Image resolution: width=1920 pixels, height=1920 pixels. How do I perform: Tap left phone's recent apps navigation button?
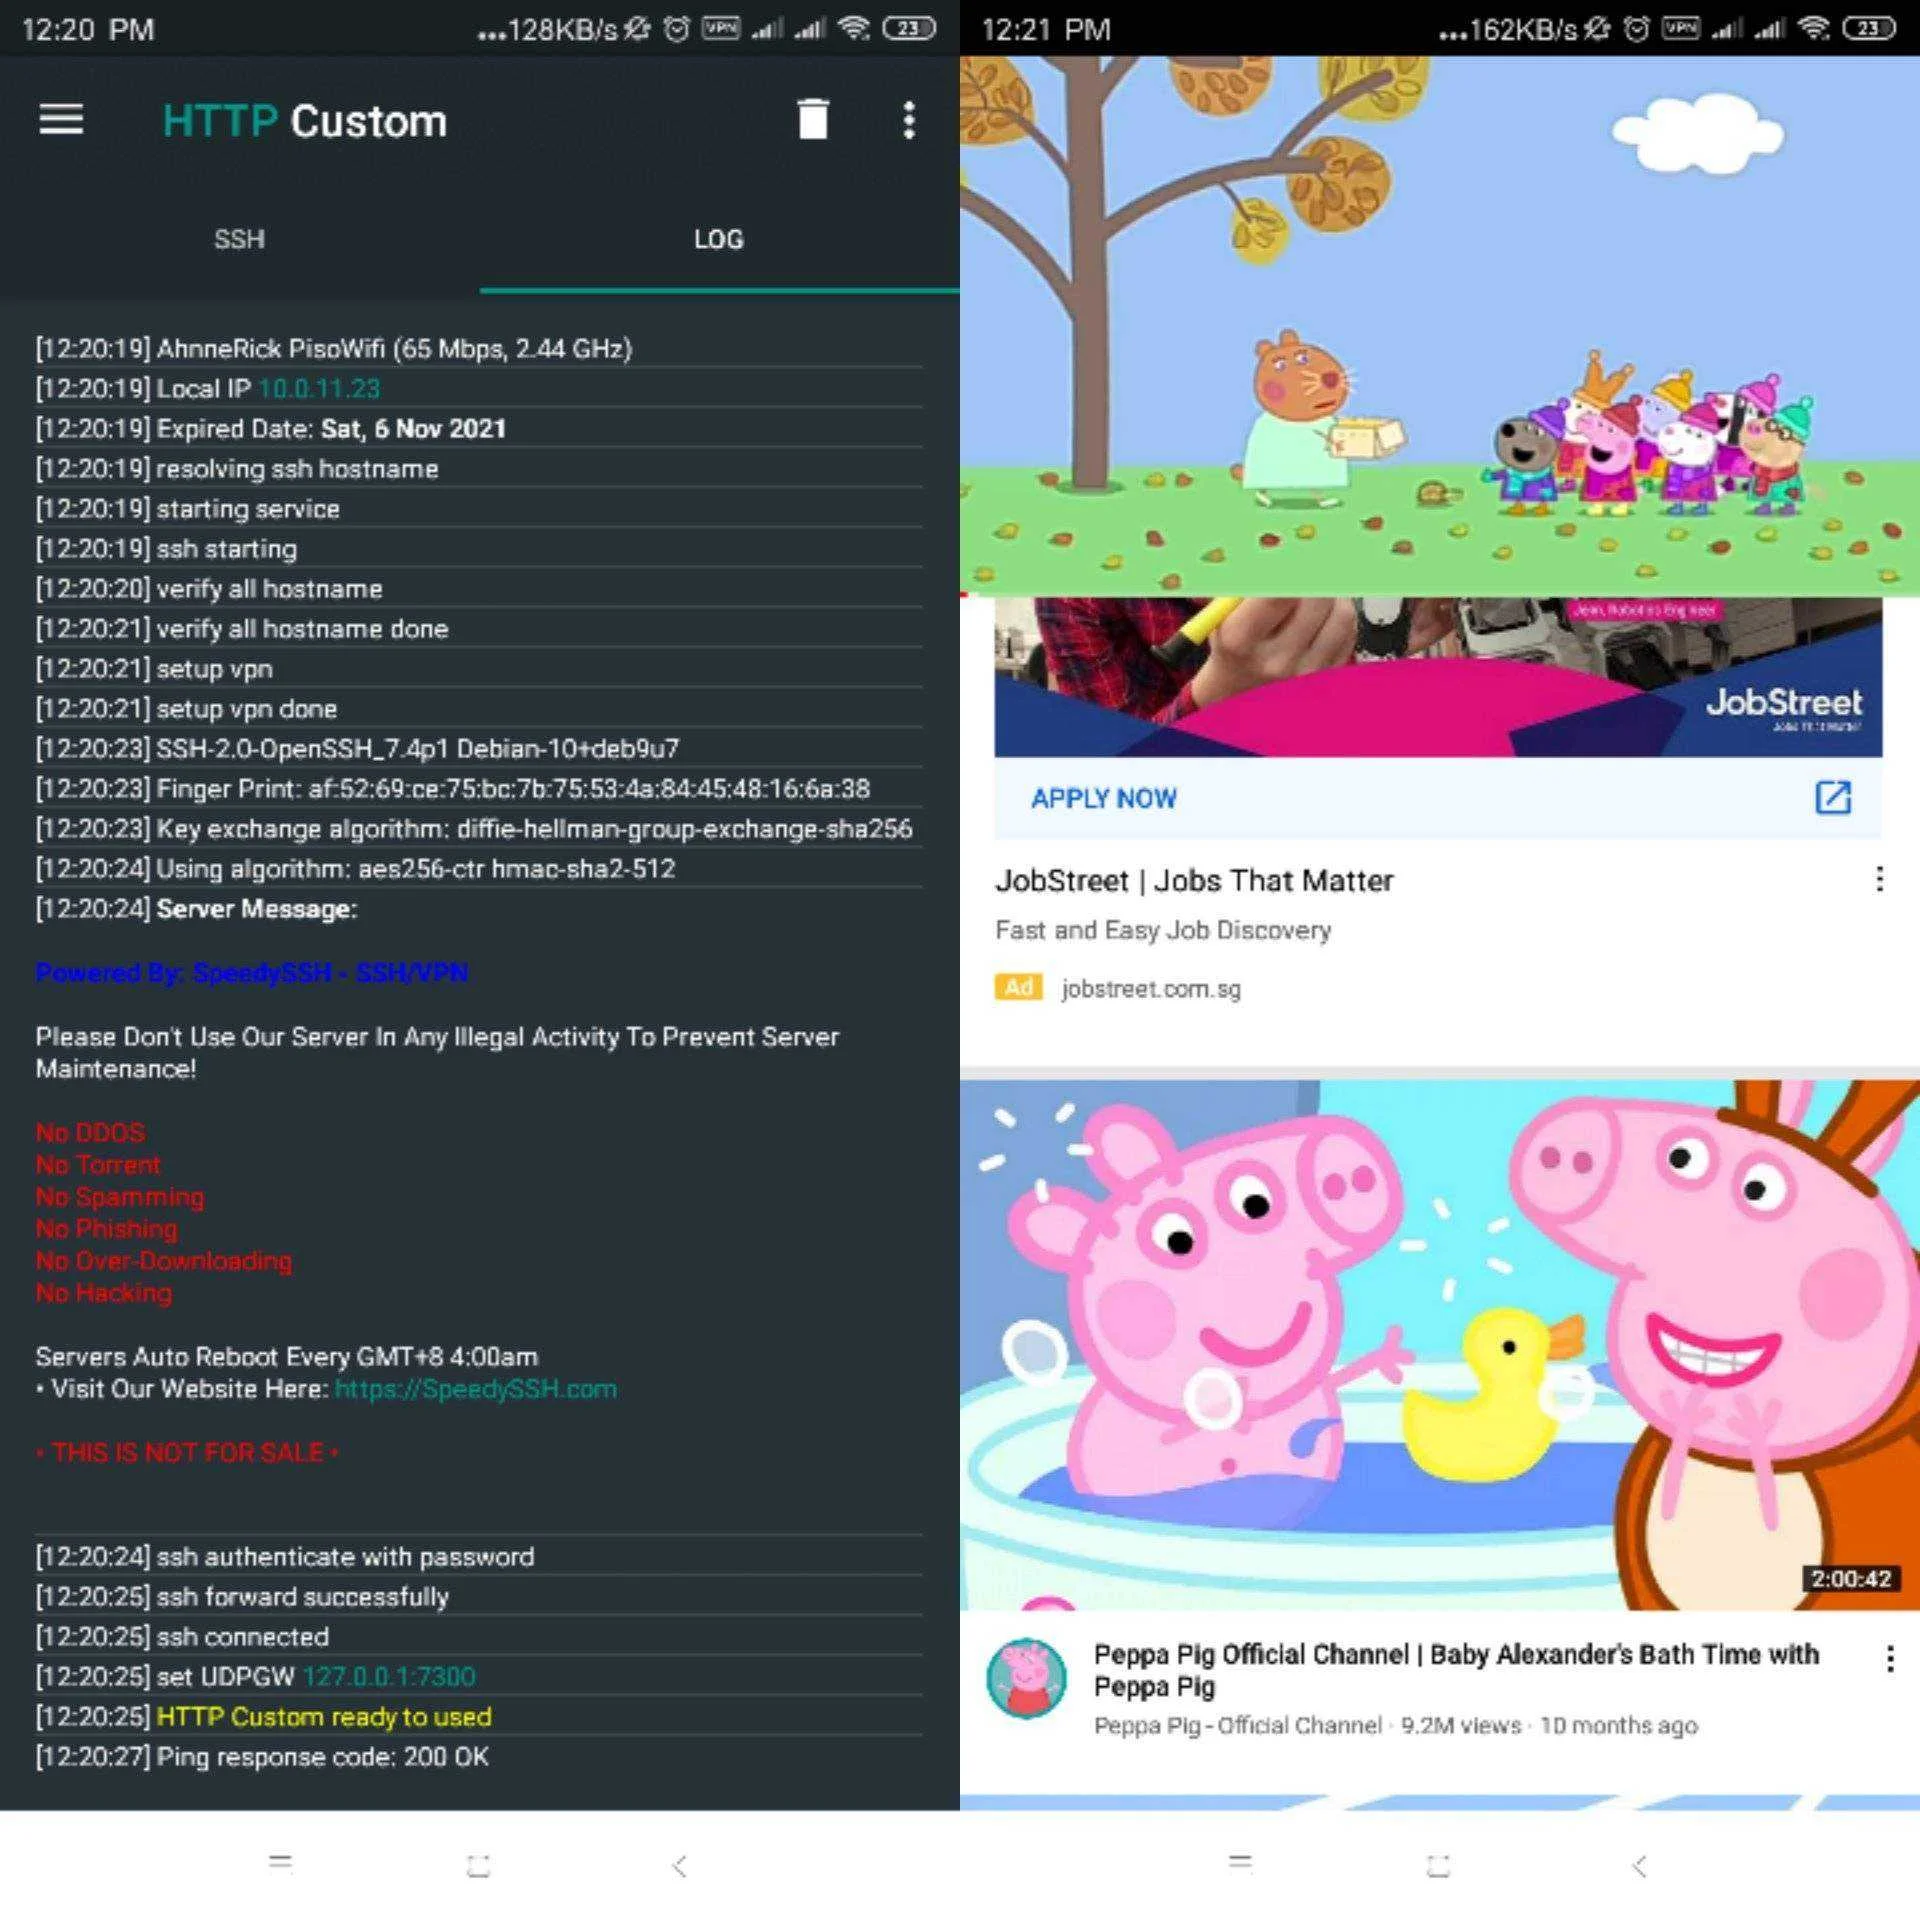click(281, 1863)
